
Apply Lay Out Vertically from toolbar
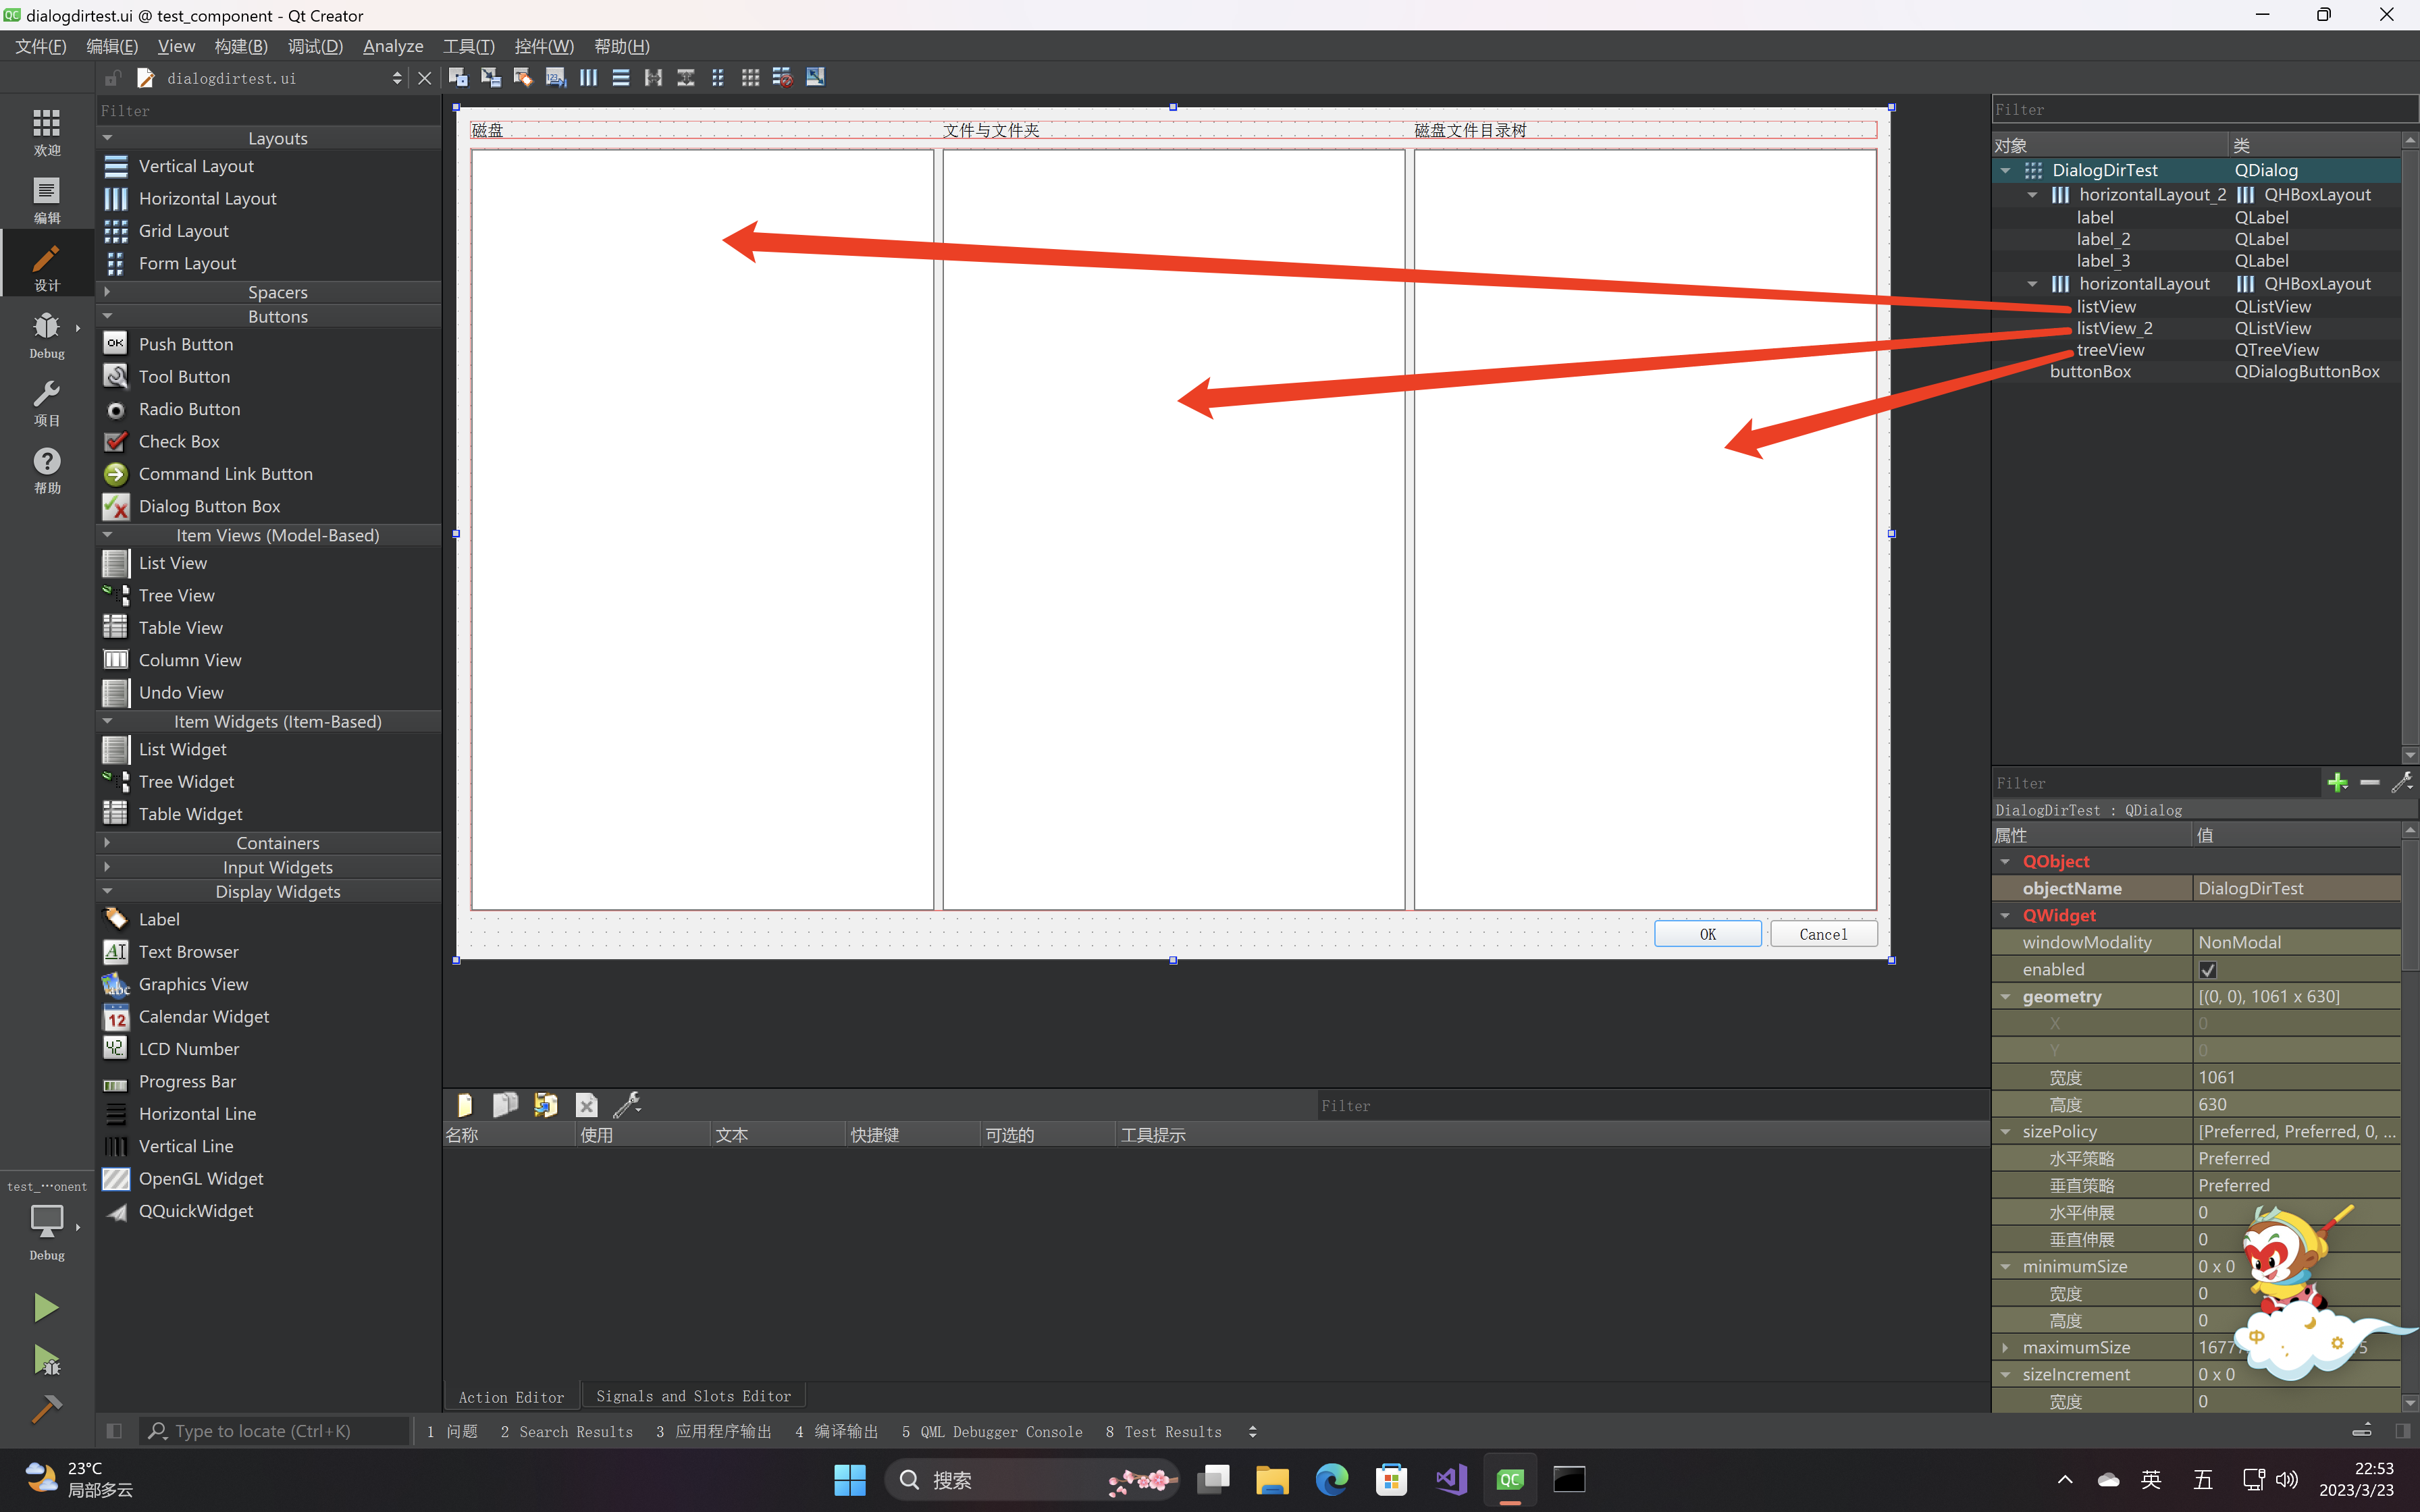click(620, 77)
